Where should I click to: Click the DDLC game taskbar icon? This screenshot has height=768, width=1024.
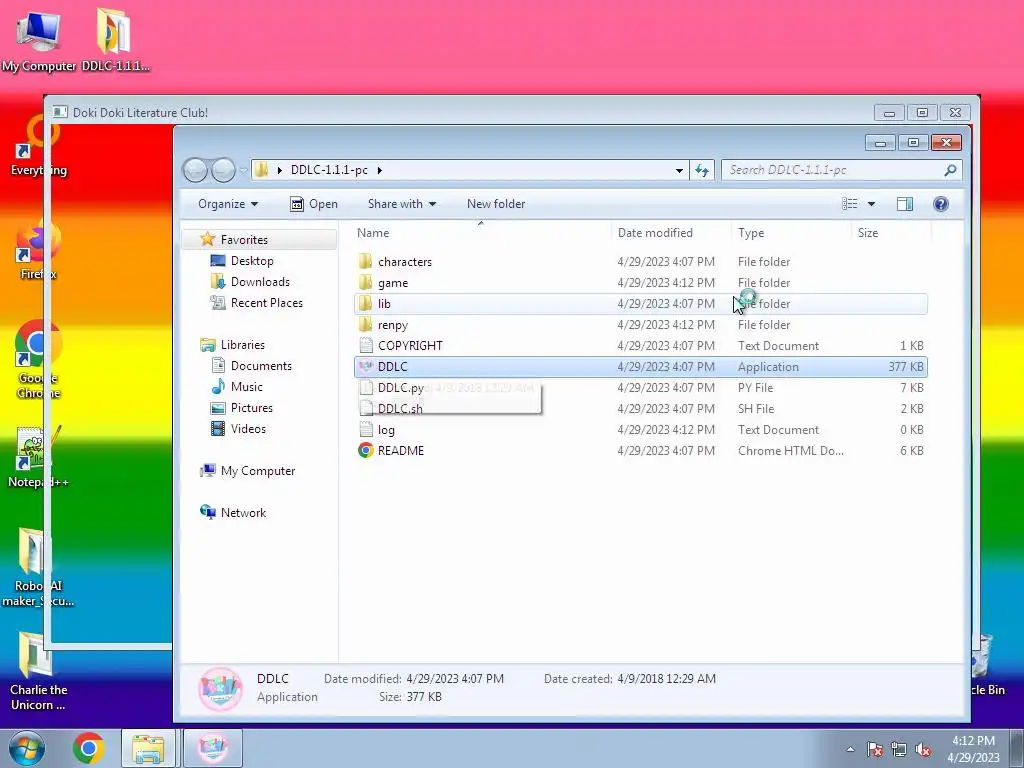(213, 748)
